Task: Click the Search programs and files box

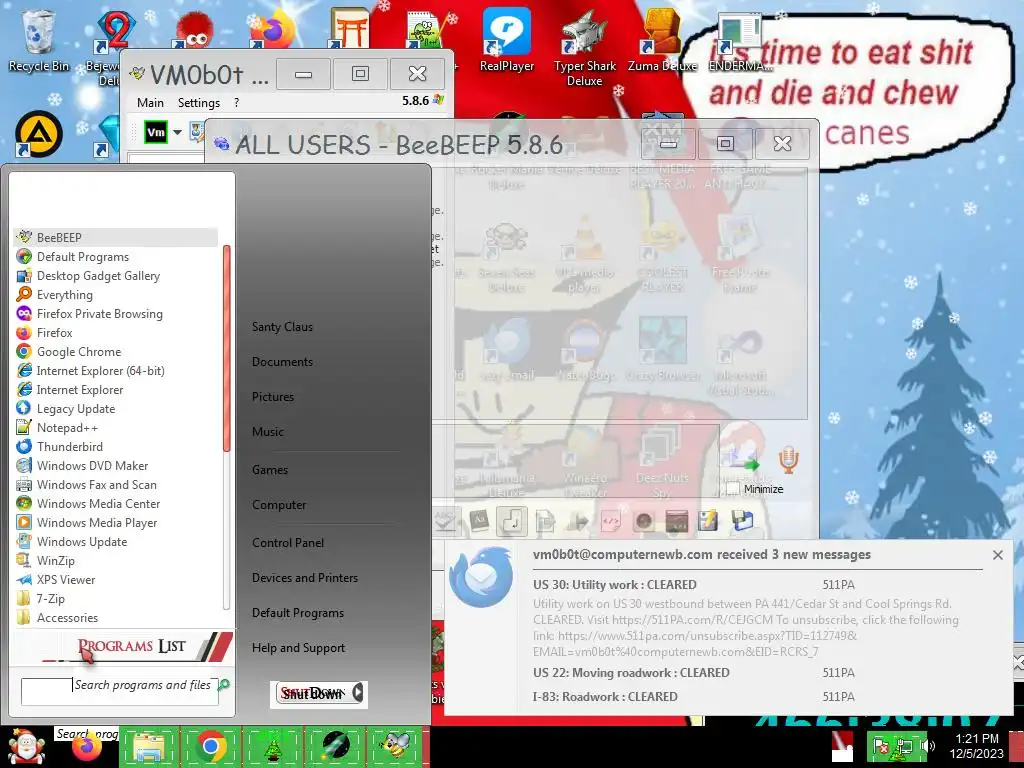Action: 120,692
